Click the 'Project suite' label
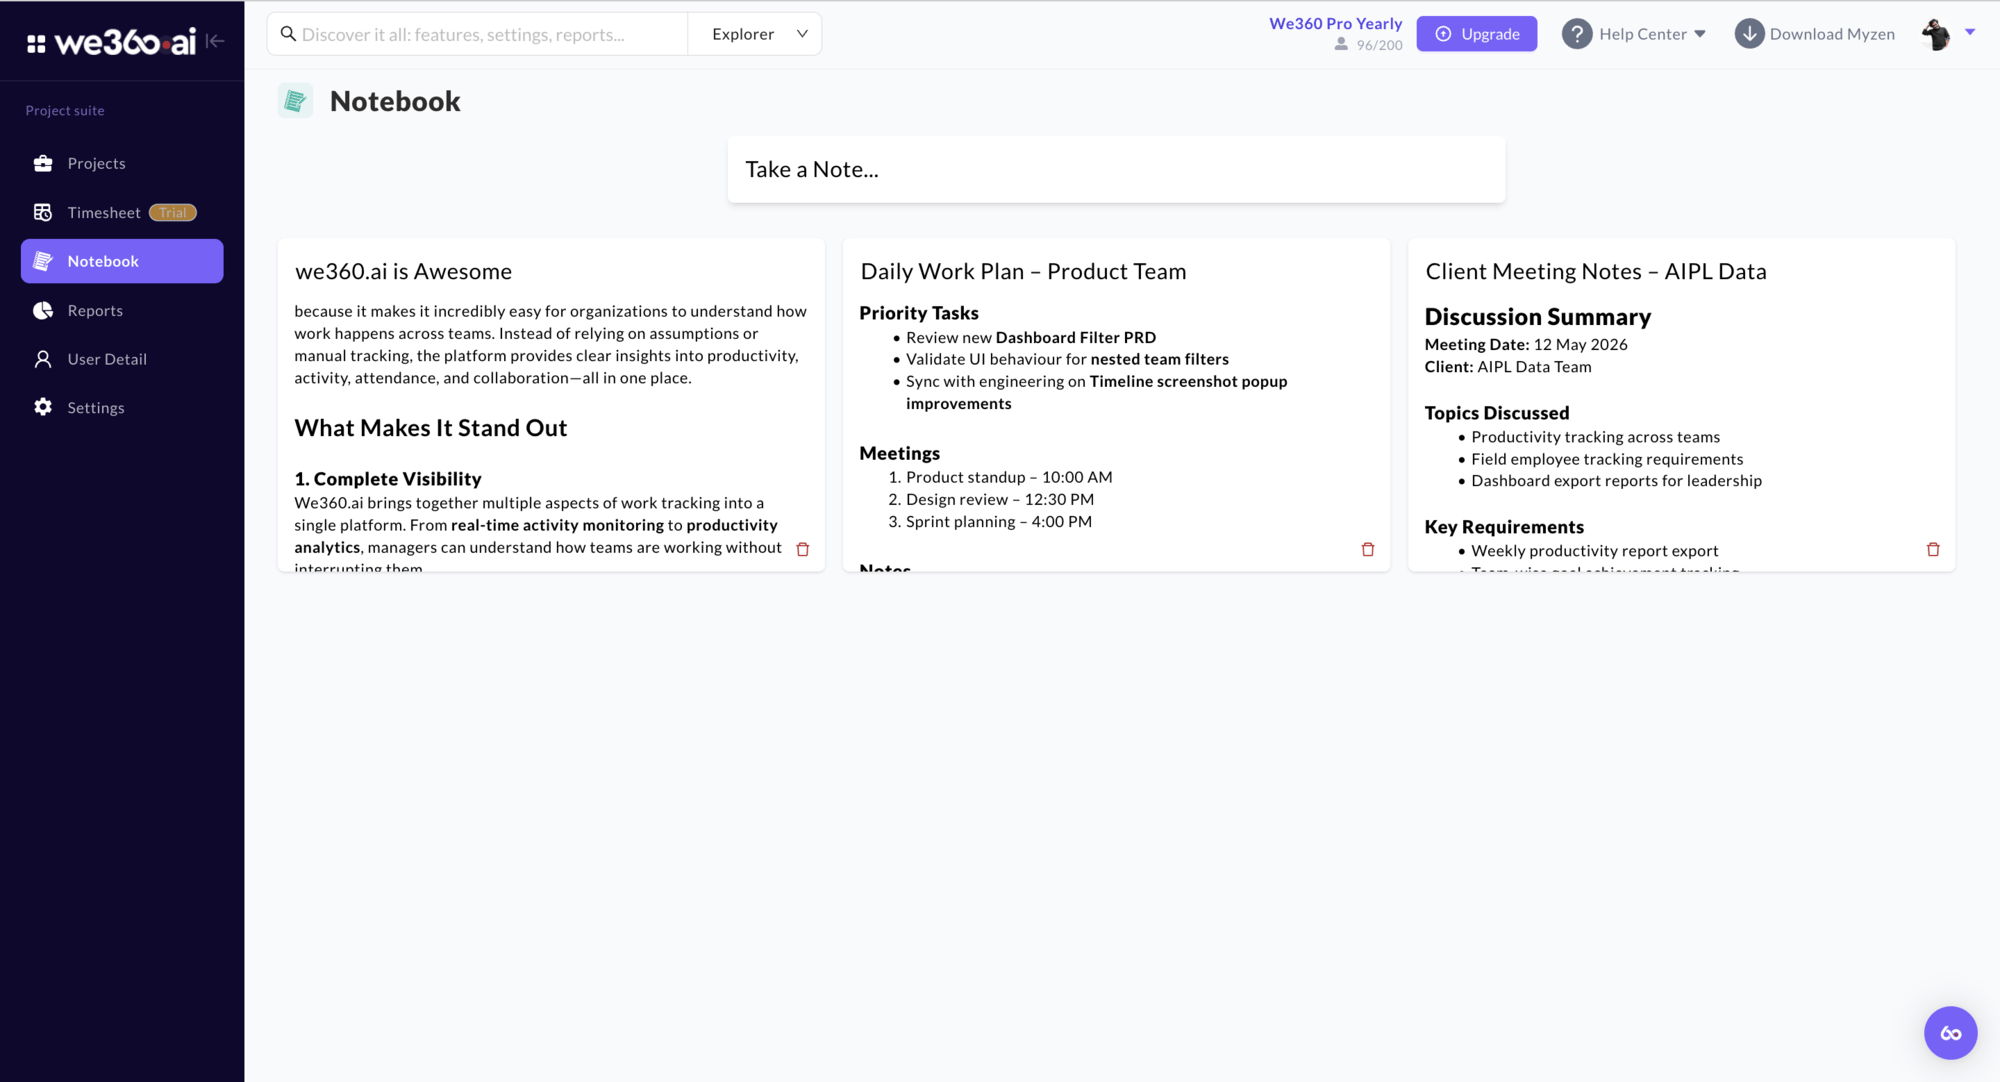The height and width of the screenshot is (1082, 2000). [x=65, y=110]
